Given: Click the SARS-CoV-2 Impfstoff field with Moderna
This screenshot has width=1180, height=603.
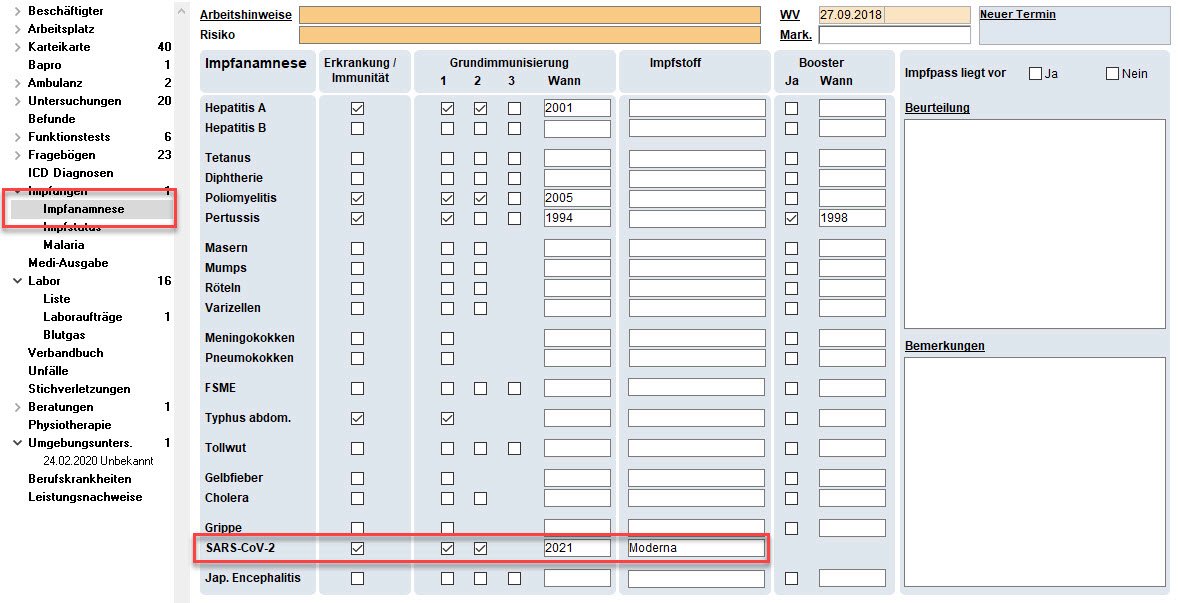Looking at the screenshot, I should pos(696,548).
